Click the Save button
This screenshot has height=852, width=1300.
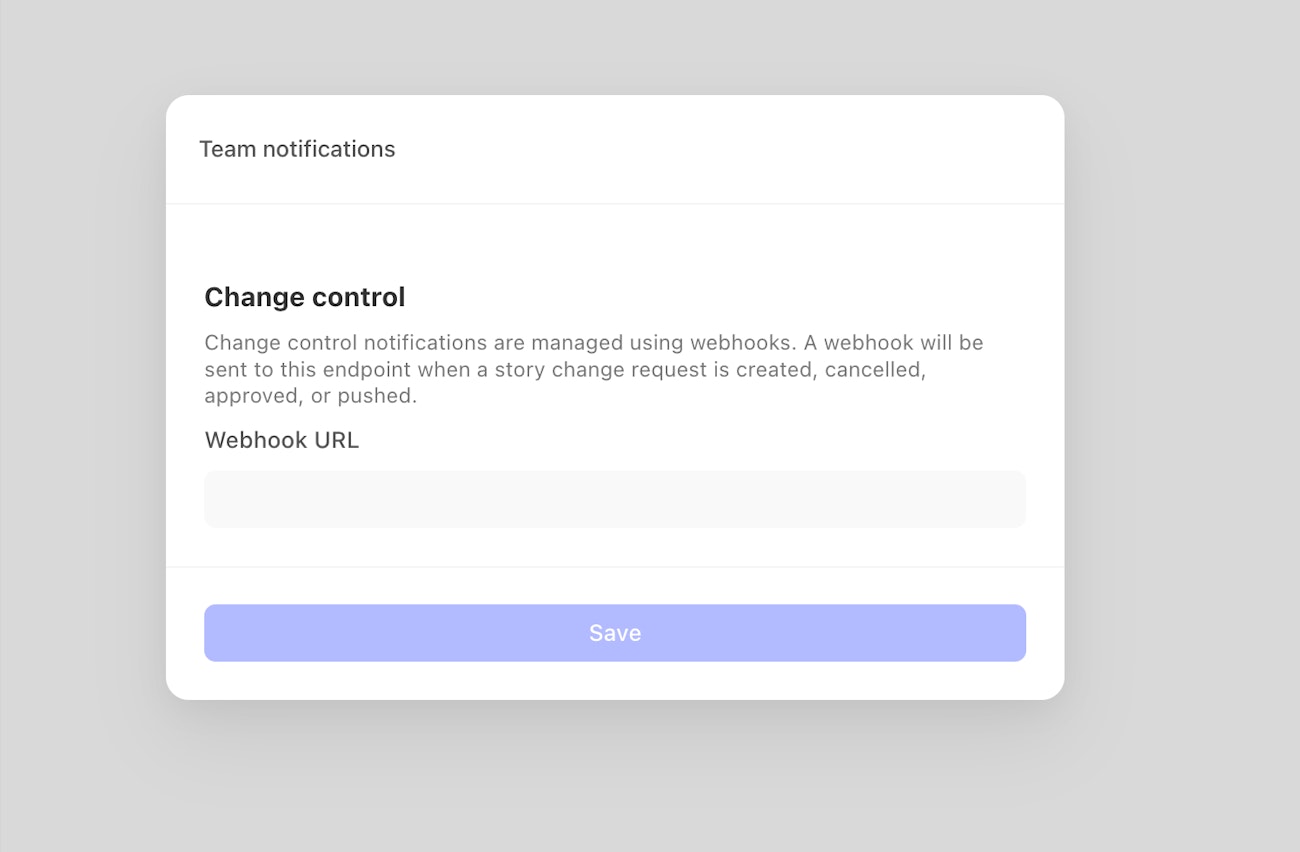coord(614,633)
